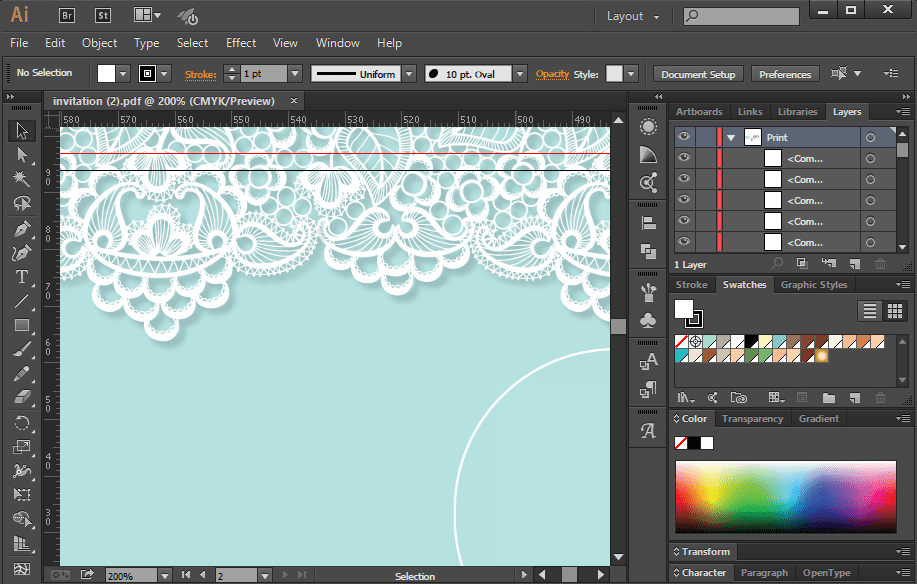This screenshot has height=584, width=917.
Task: Select the Rectangle tool
Action: click(x=22, y=325)
